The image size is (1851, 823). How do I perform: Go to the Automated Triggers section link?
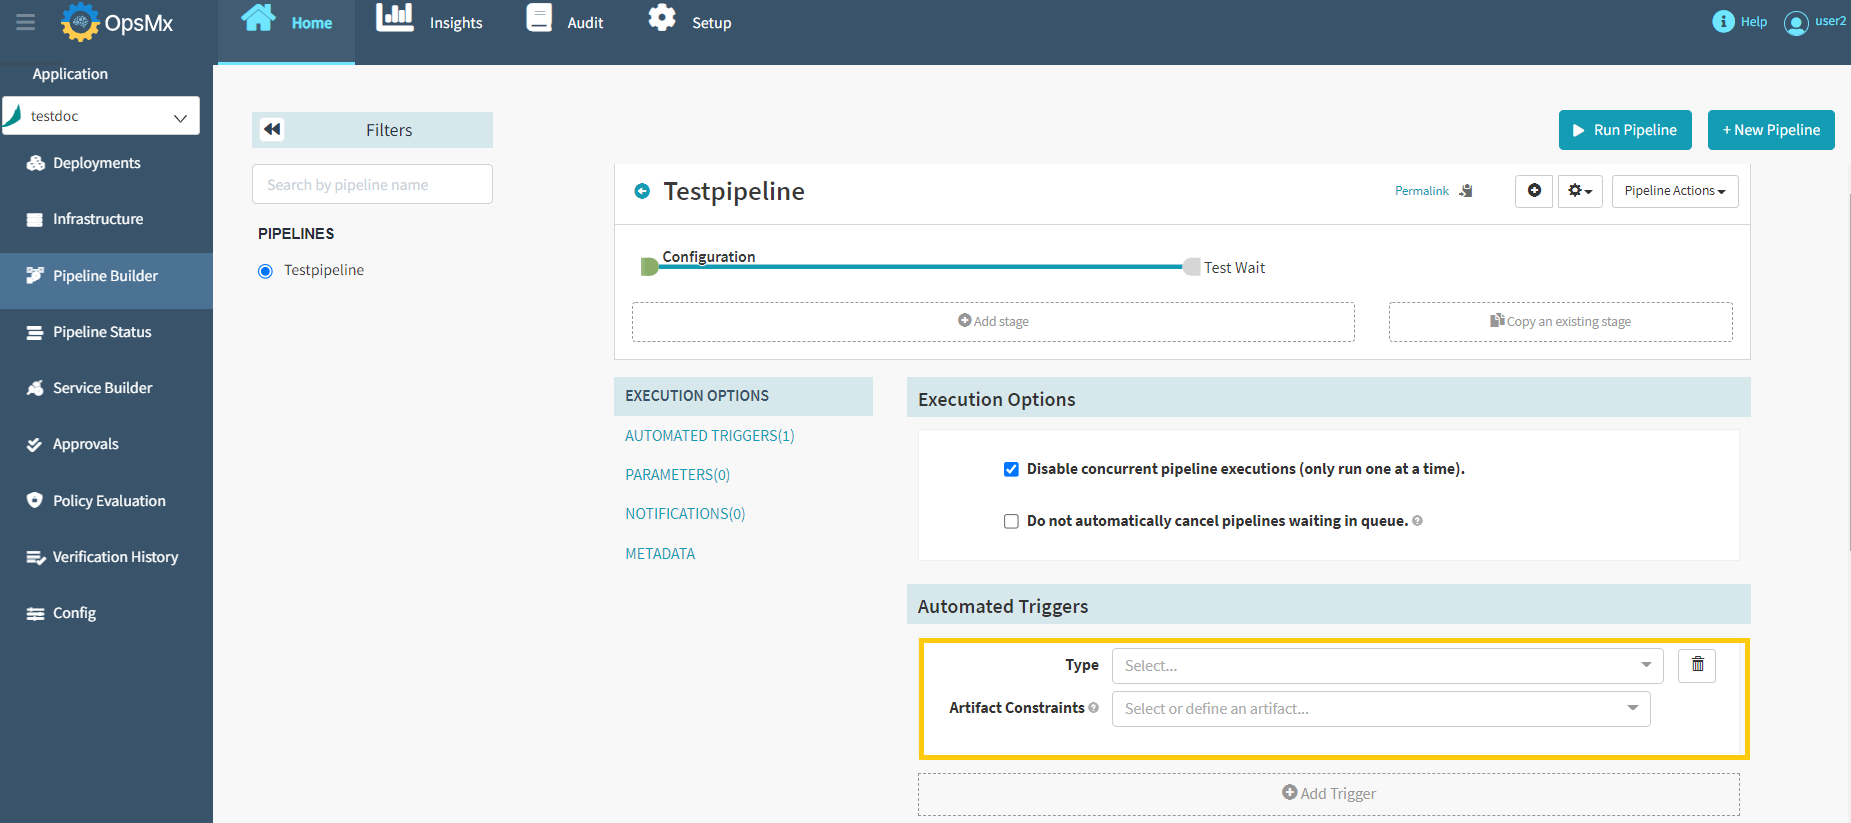tap(709, 436)
